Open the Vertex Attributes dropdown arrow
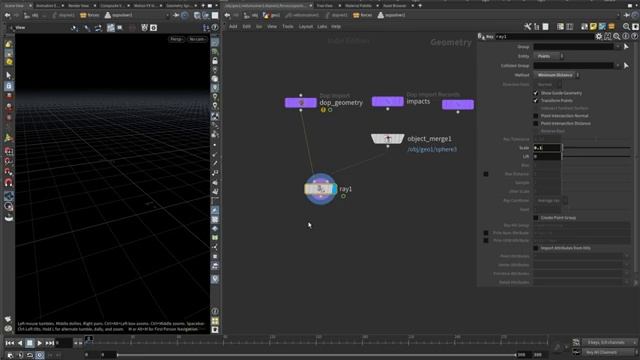The width and height of the screenshot is (640, 360). click(627, 265)
